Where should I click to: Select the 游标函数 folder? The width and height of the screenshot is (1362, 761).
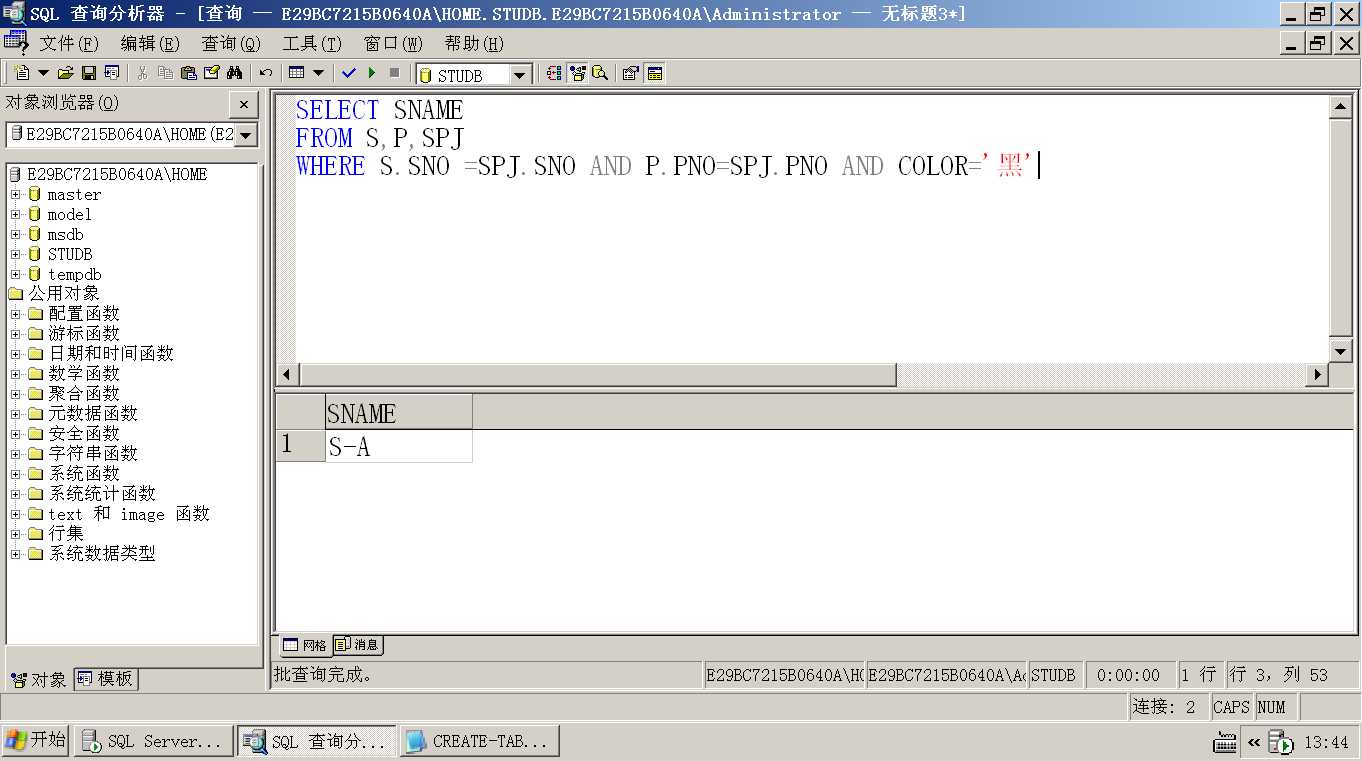[84, 333]
